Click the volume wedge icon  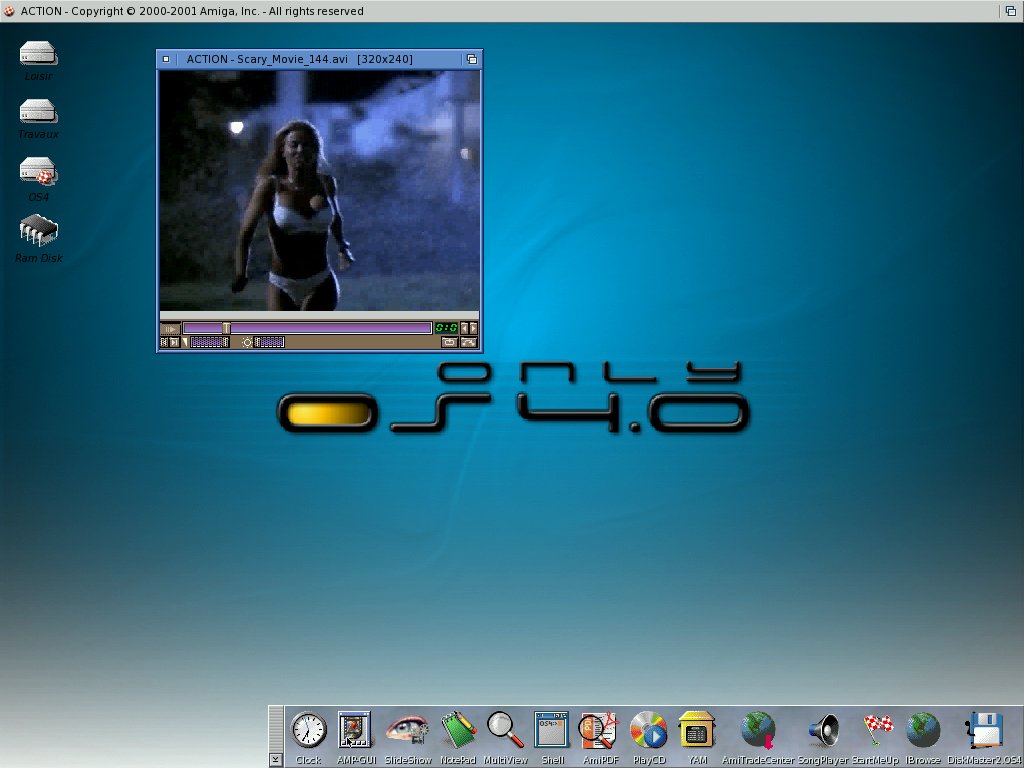(x=185, y=342)
